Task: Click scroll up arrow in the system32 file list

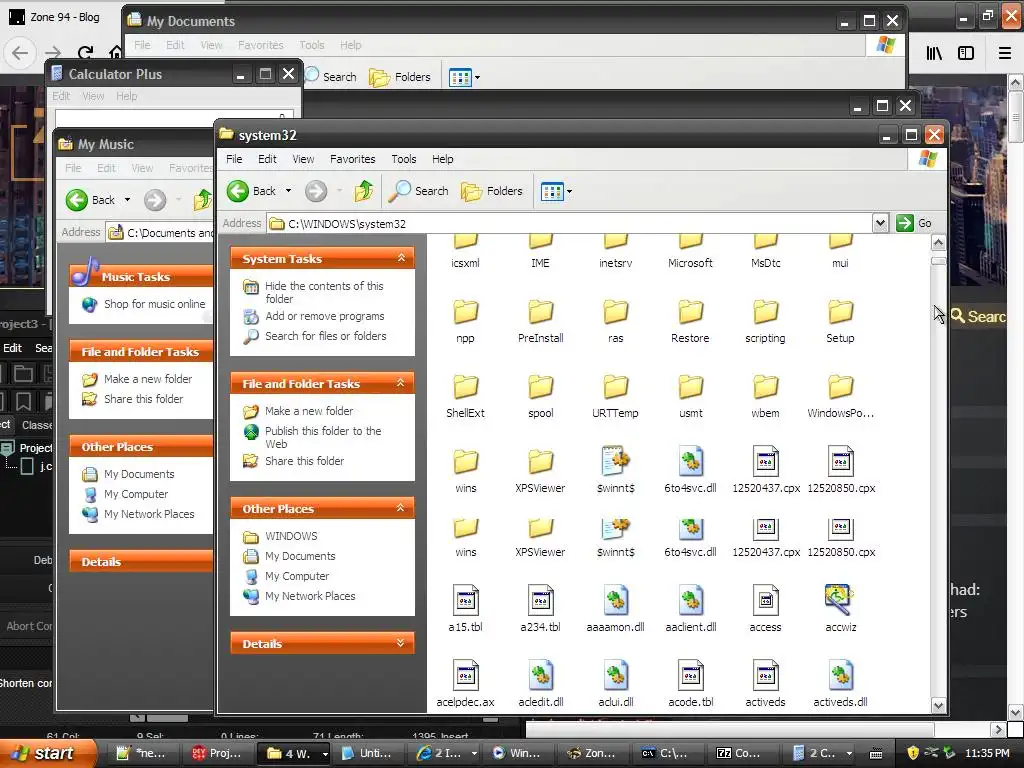Action: pyautogui.click(x=938, y=243)
